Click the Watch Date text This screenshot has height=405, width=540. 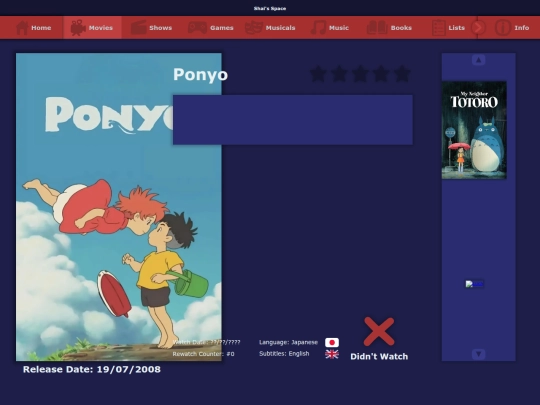[206, 342]
